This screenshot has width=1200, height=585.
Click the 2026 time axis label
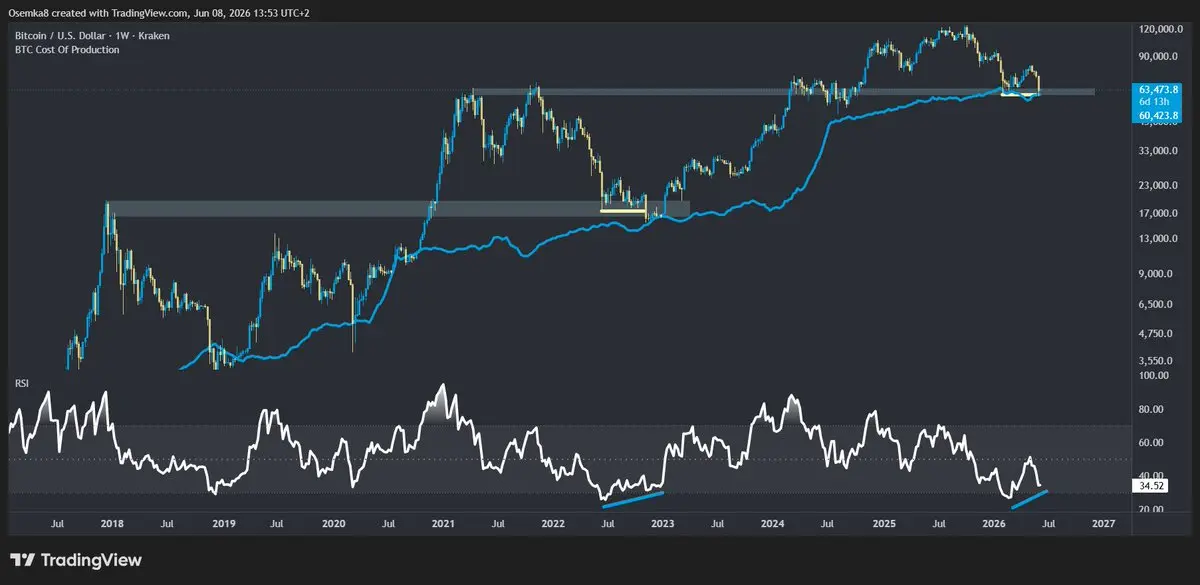993,524
